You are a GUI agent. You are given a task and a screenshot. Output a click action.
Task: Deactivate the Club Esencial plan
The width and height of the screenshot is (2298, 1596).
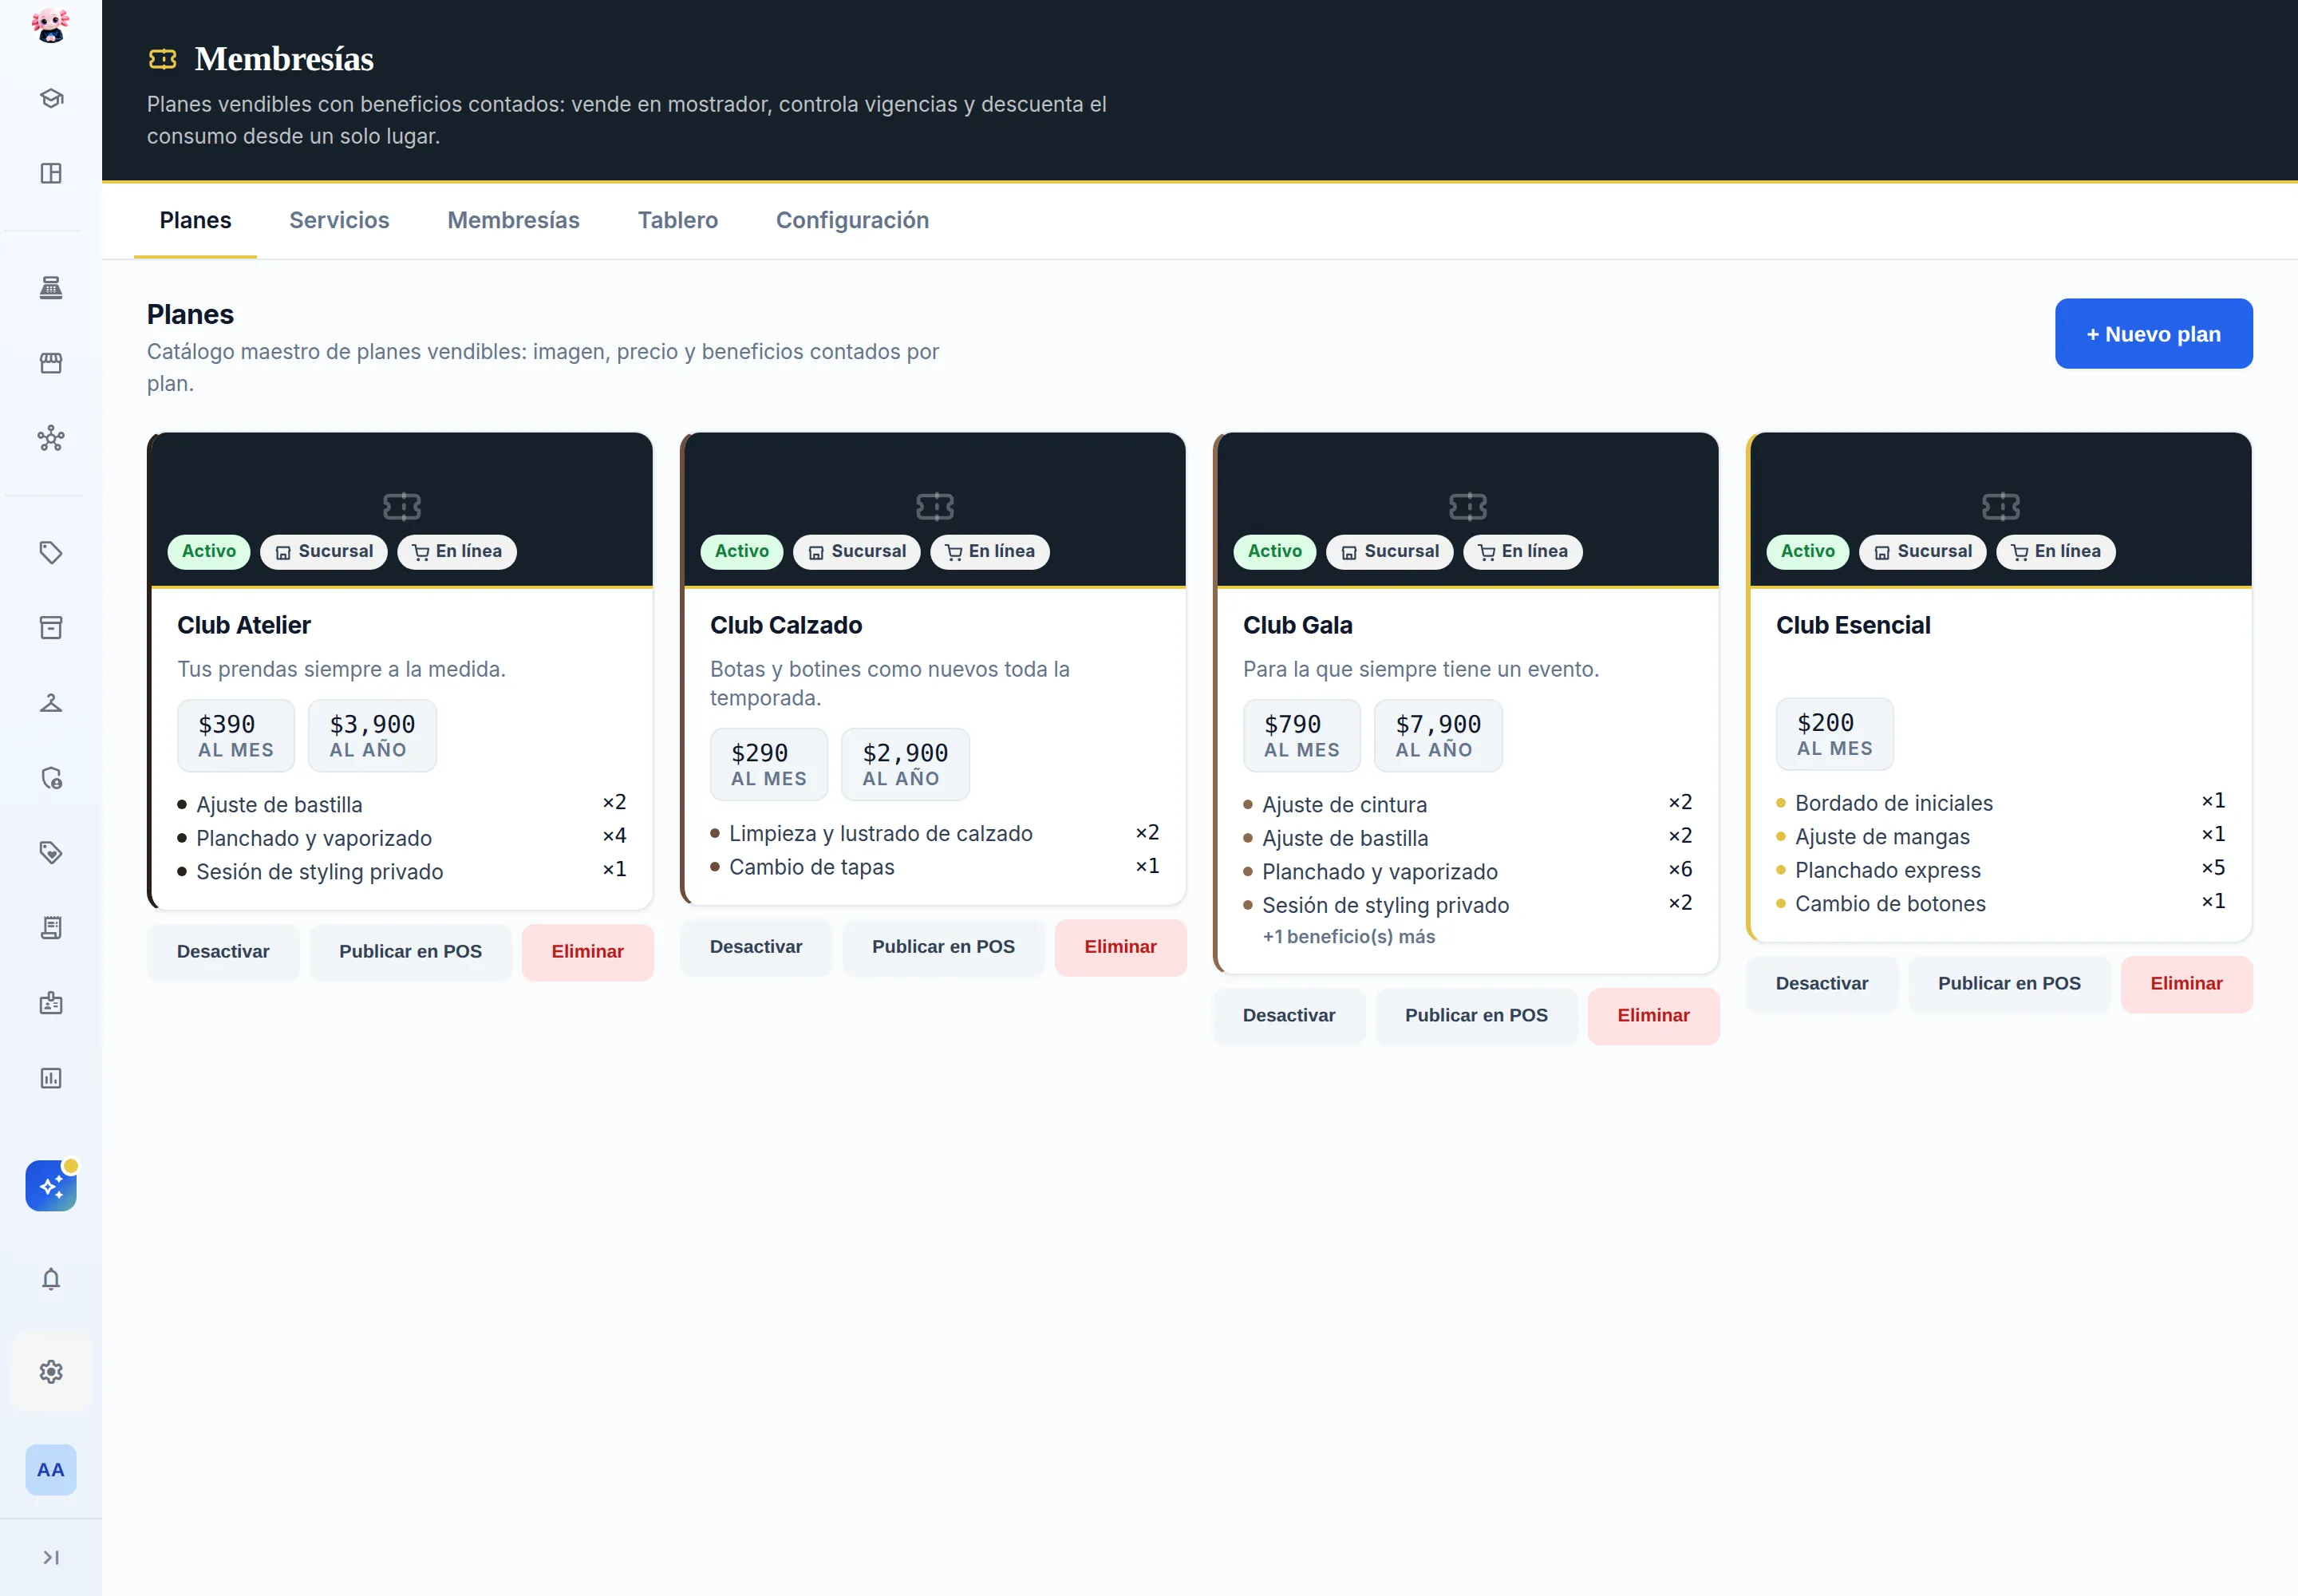(x=1822, y=984)
